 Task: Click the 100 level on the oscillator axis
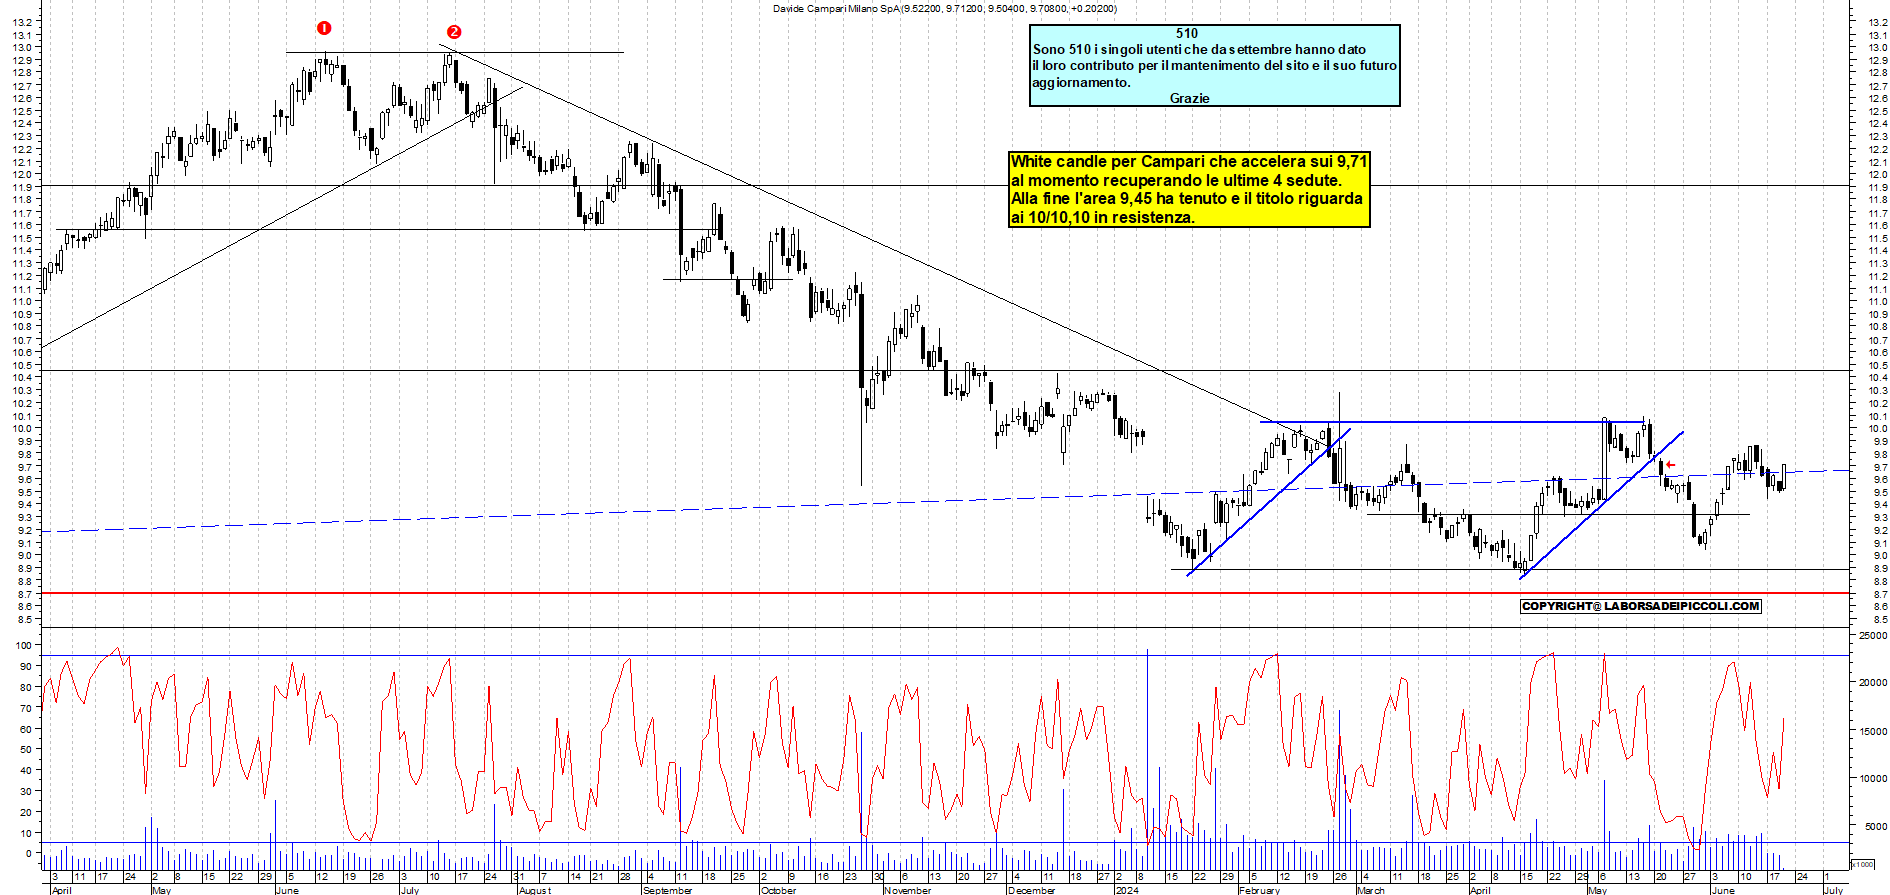click(23, 645)
